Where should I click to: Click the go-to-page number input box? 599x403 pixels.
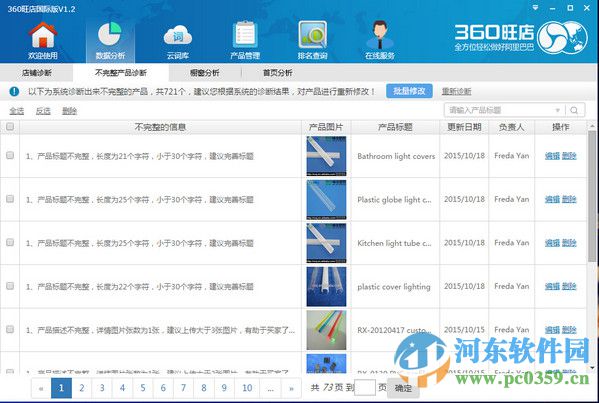click(365, 388)
